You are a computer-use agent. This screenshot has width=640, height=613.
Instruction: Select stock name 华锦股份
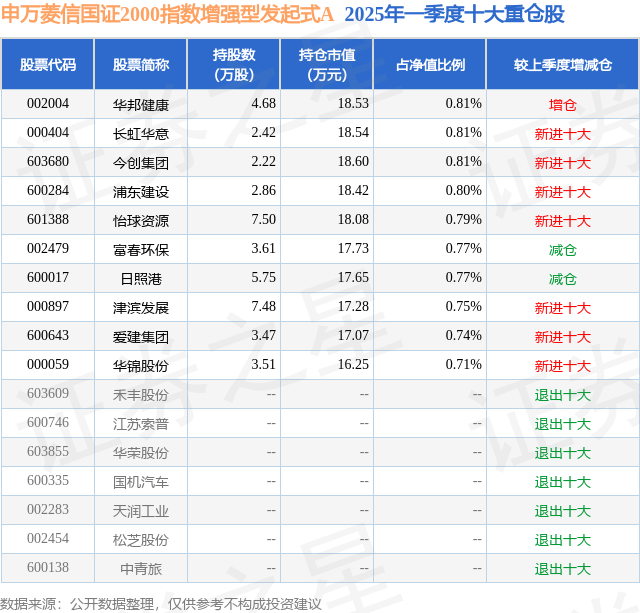click(141, 366)
